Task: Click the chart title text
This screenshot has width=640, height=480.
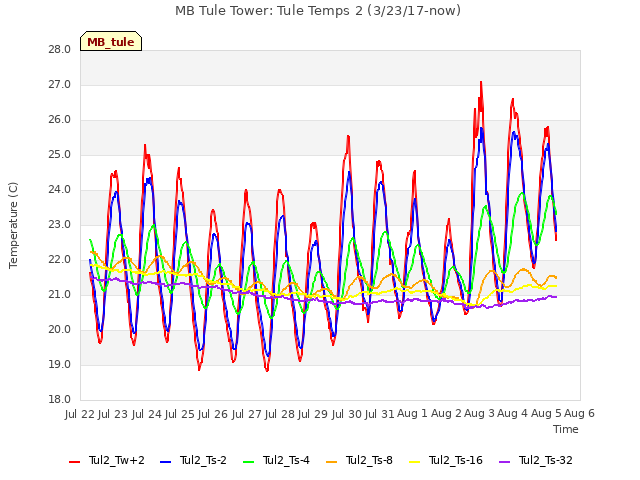Action: [318, 11]
